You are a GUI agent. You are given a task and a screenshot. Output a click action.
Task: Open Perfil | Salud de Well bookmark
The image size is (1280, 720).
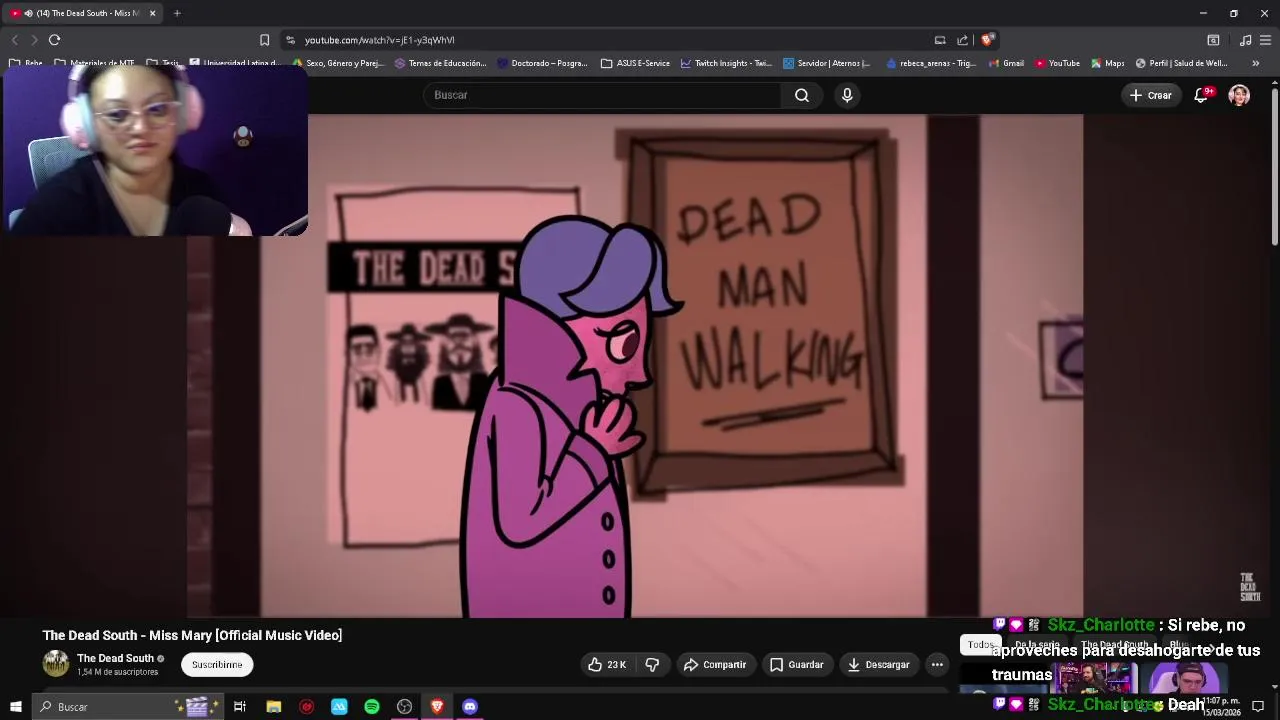[1181, 63]
